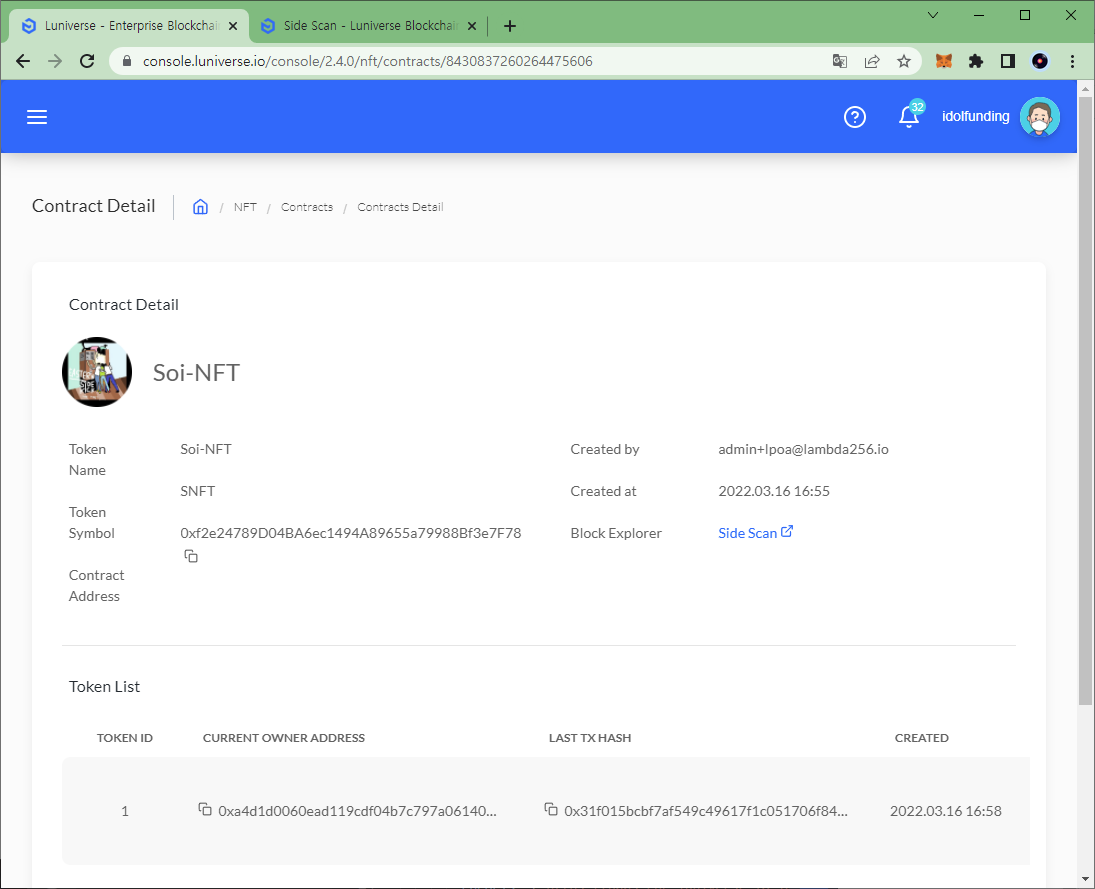Copy the last TX hash of token 1
Viewport: 1095px width, 889px height.
pos(551,809)
